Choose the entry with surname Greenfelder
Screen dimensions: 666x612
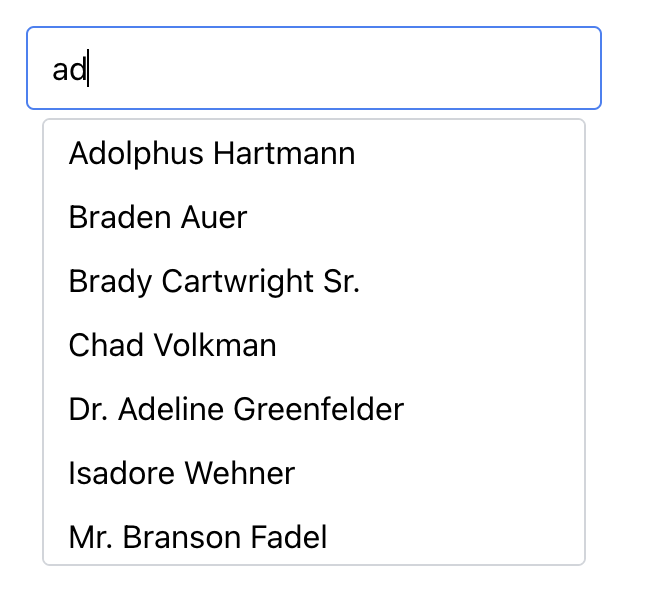[x=236, y=410]
